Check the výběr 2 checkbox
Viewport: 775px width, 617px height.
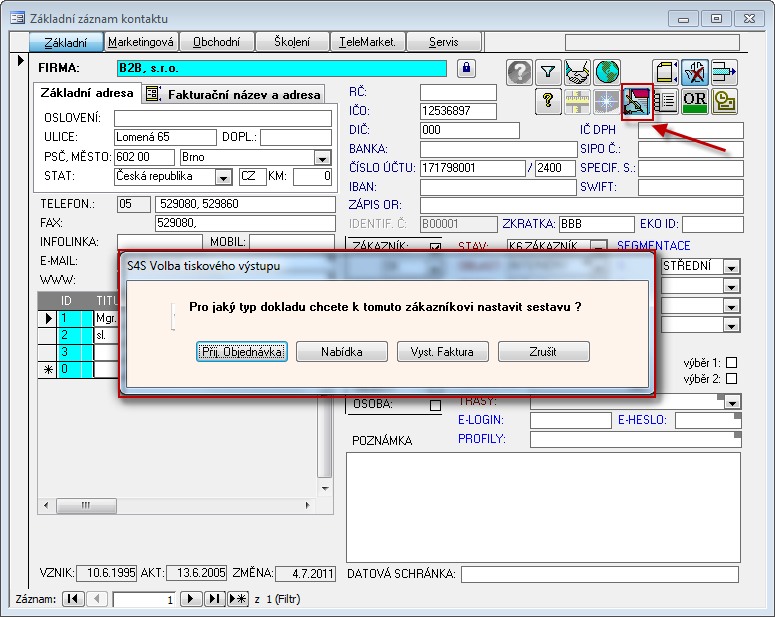tap(732, 379)
